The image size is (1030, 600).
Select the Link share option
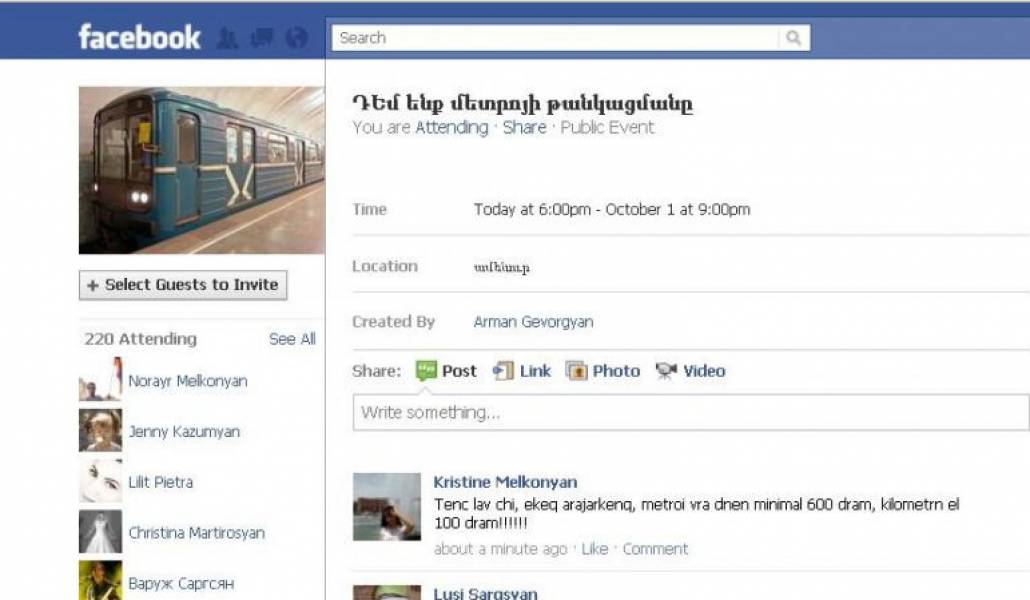[522, 371]
